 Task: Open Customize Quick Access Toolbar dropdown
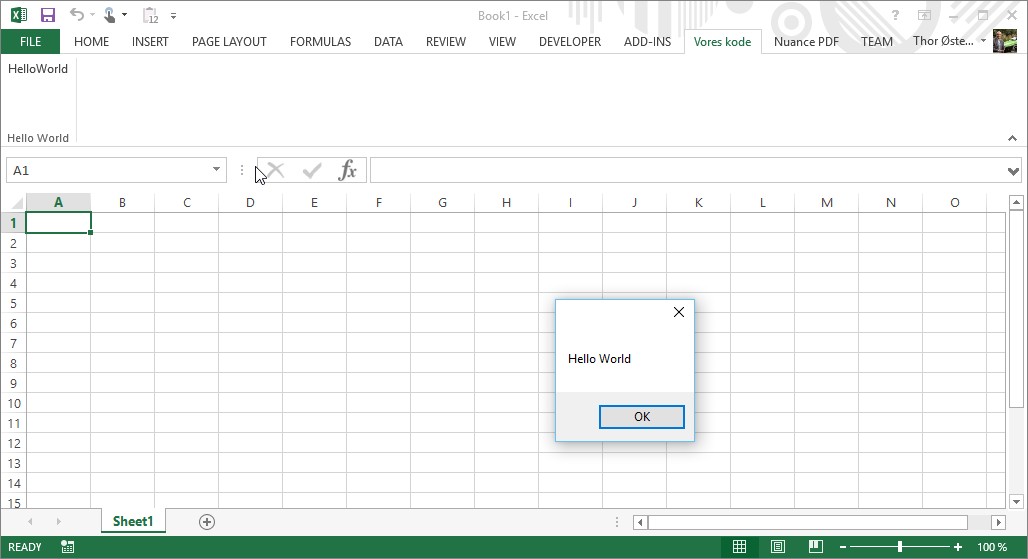[174, 16]
